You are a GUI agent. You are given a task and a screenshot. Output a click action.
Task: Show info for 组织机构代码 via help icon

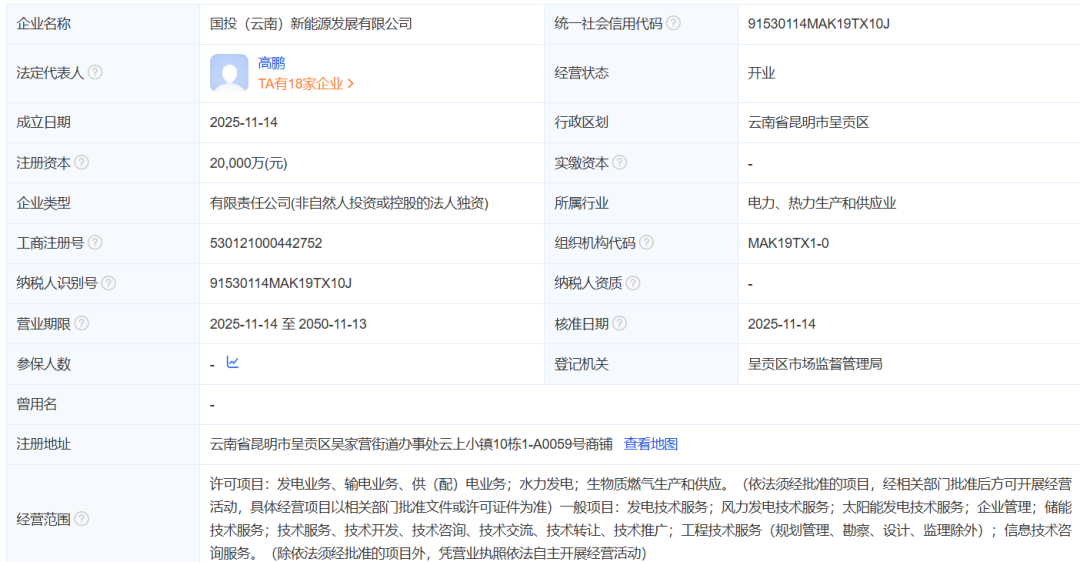pos(646,243)
